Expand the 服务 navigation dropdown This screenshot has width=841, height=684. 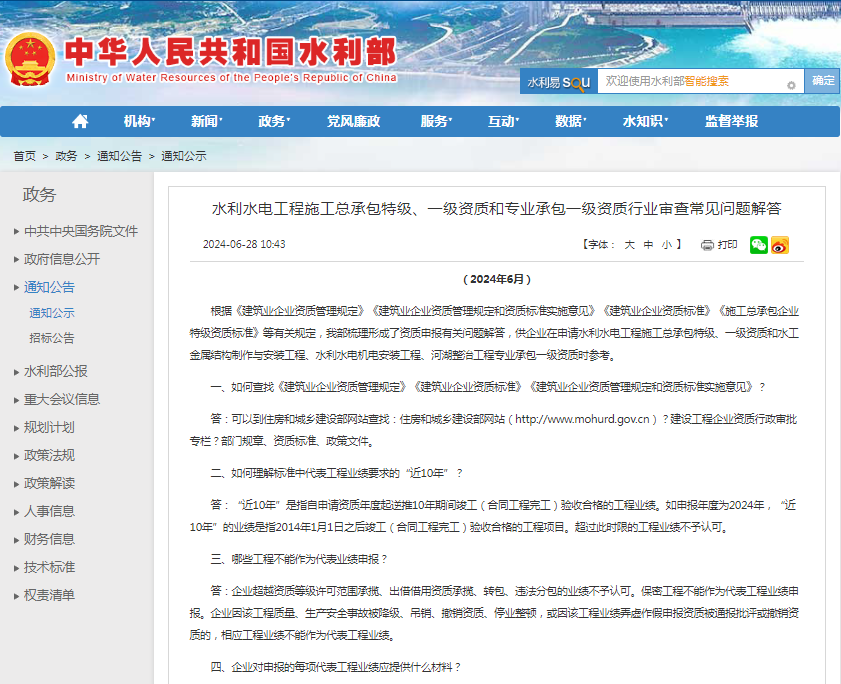click(x=434, y=120)
